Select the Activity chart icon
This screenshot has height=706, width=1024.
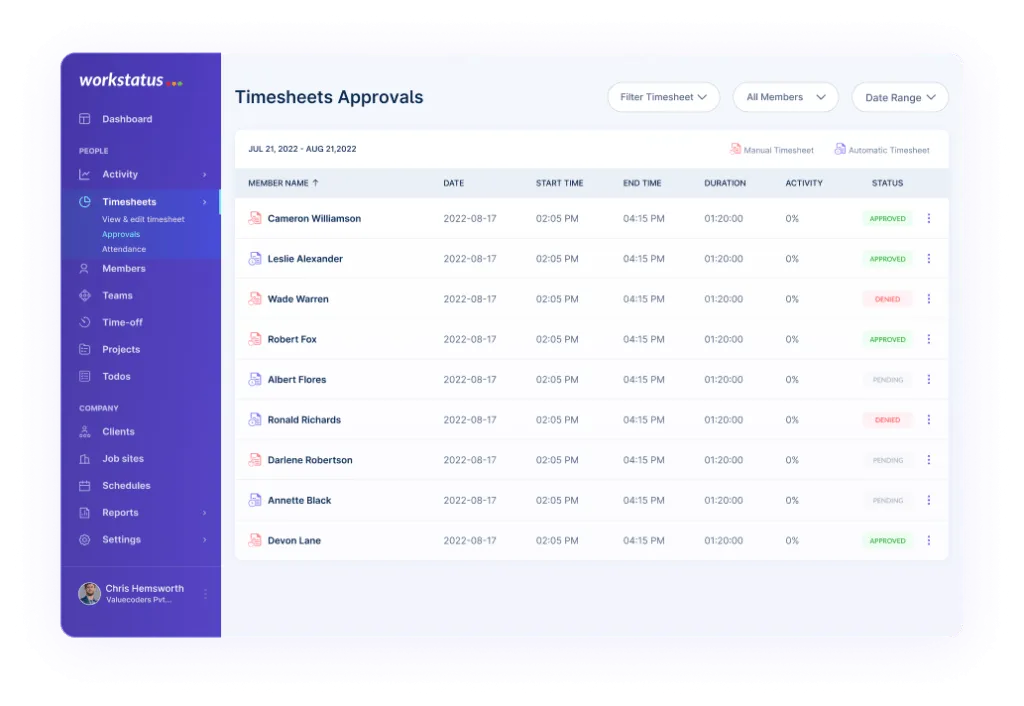84,174
